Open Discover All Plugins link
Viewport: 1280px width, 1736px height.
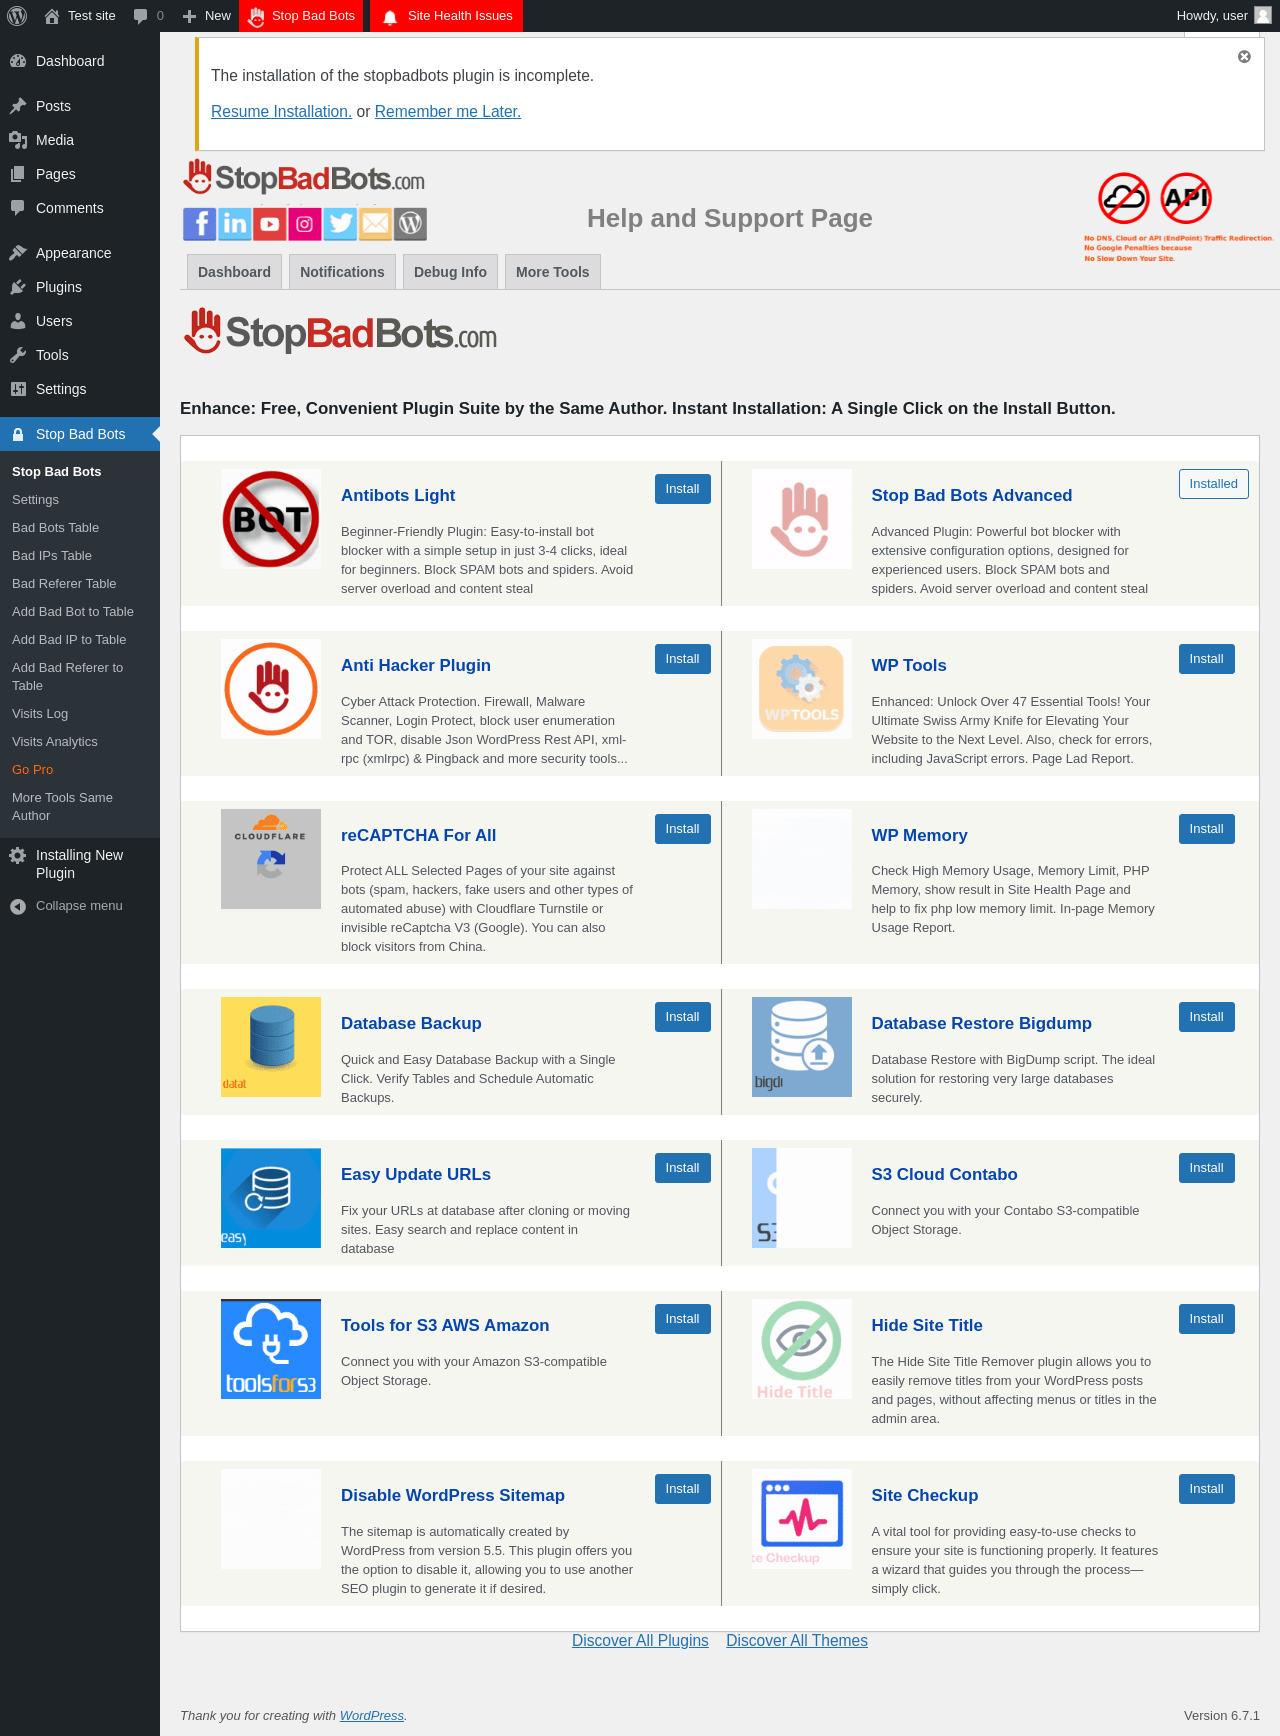pos(640,1641)
